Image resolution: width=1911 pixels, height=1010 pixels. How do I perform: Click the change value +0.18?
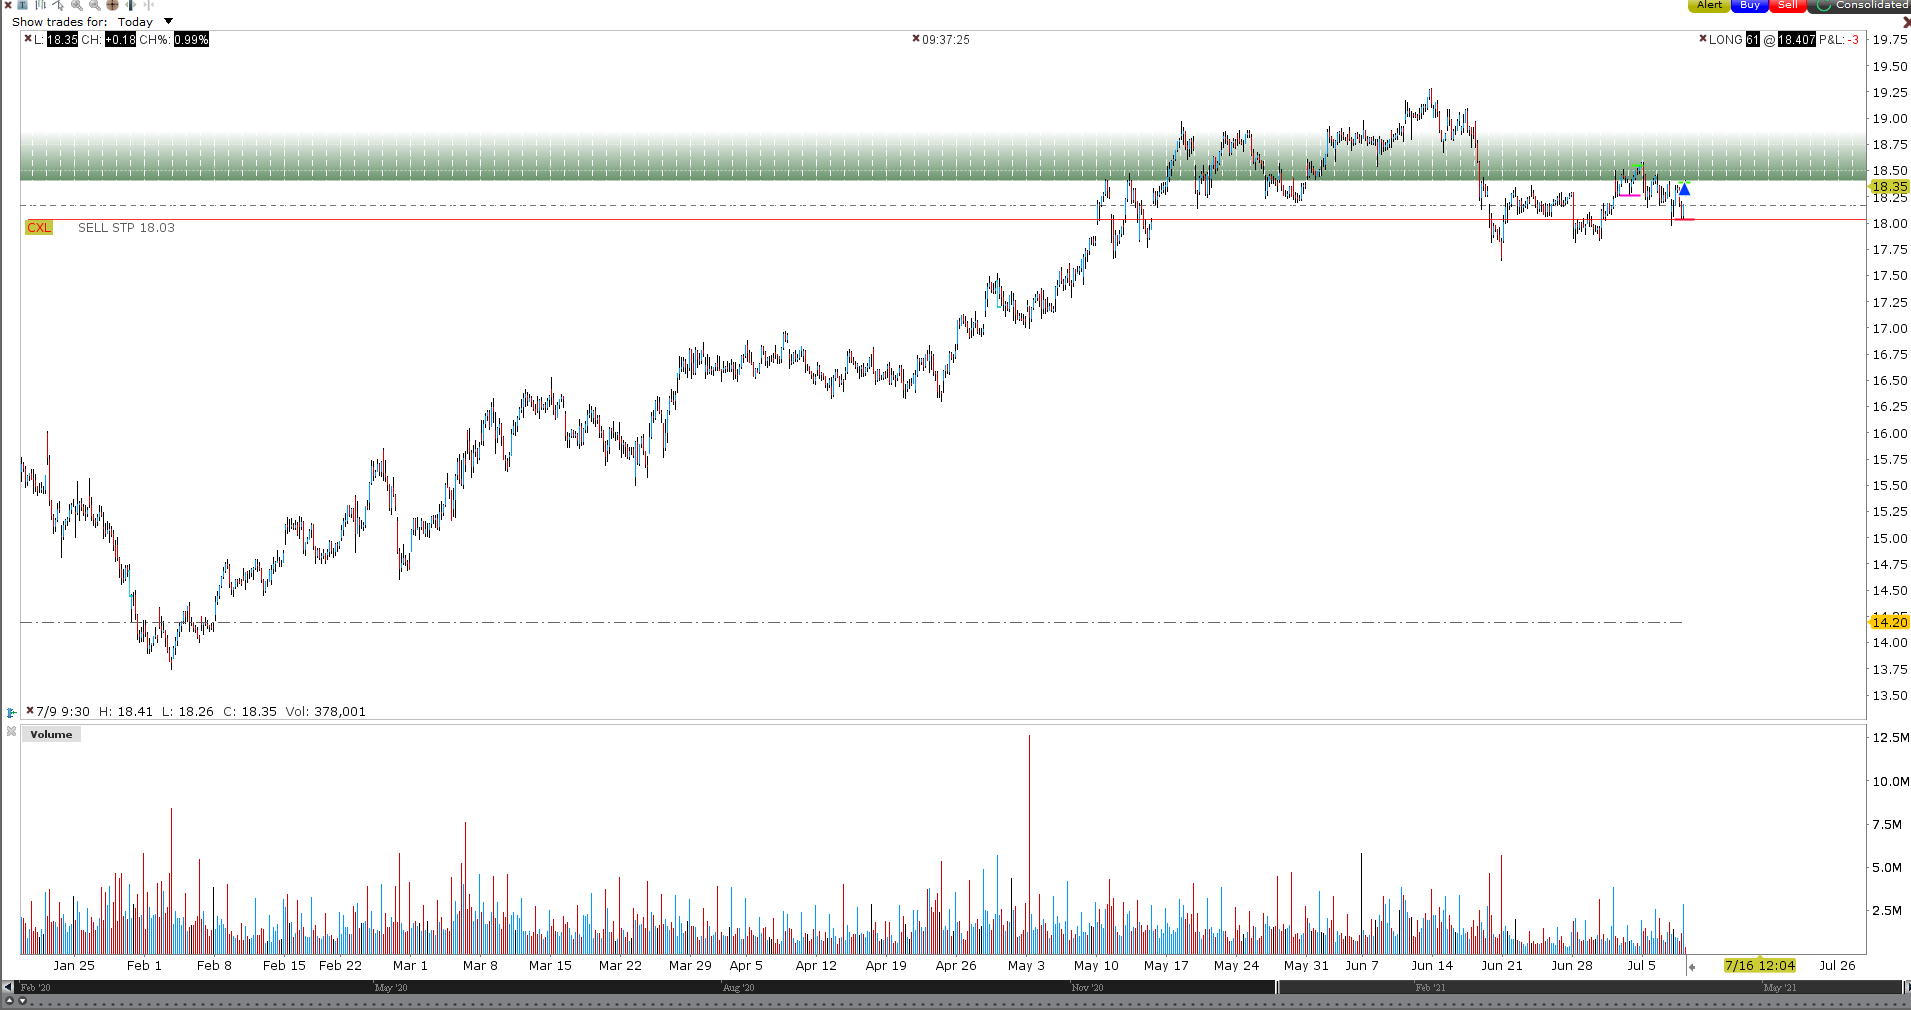pyautogui.click(x=120, y=39)
